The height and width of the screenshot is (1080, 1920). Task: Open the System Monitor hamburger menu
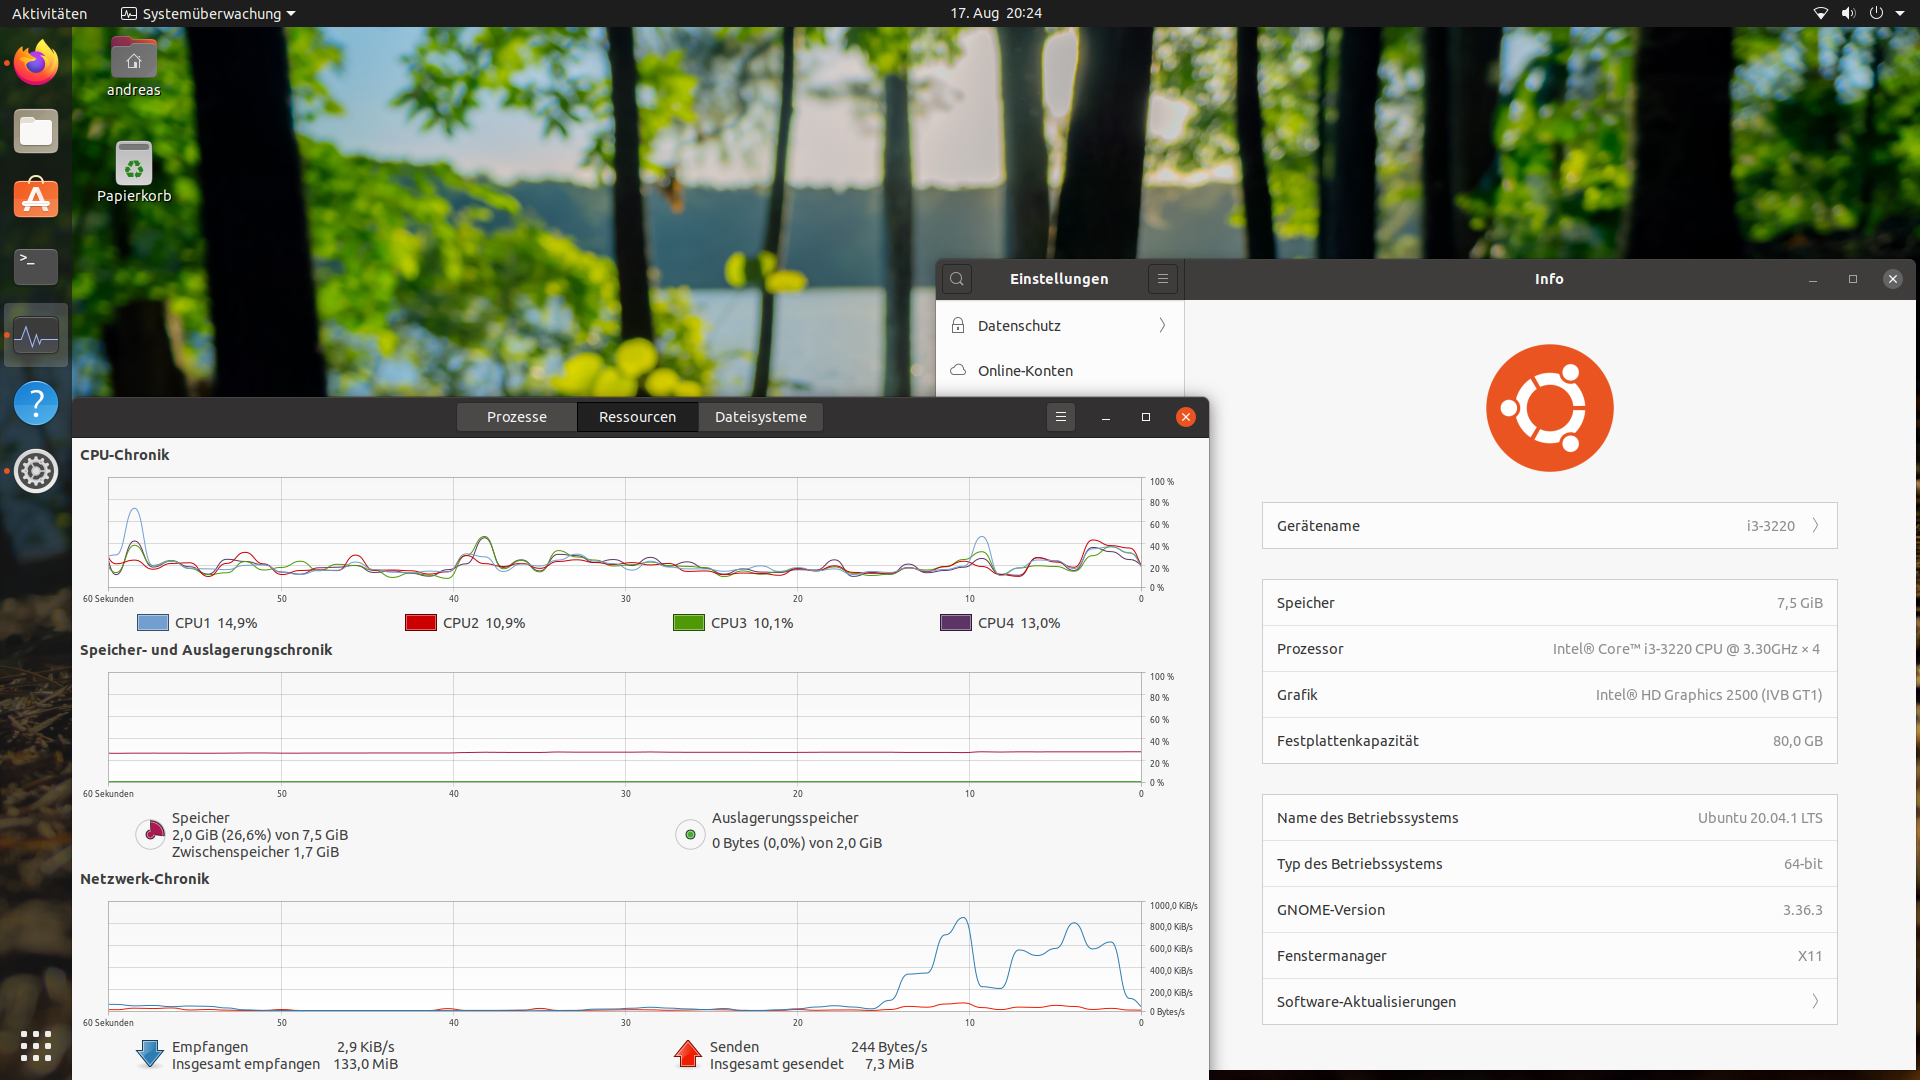tap(1061, 417)
